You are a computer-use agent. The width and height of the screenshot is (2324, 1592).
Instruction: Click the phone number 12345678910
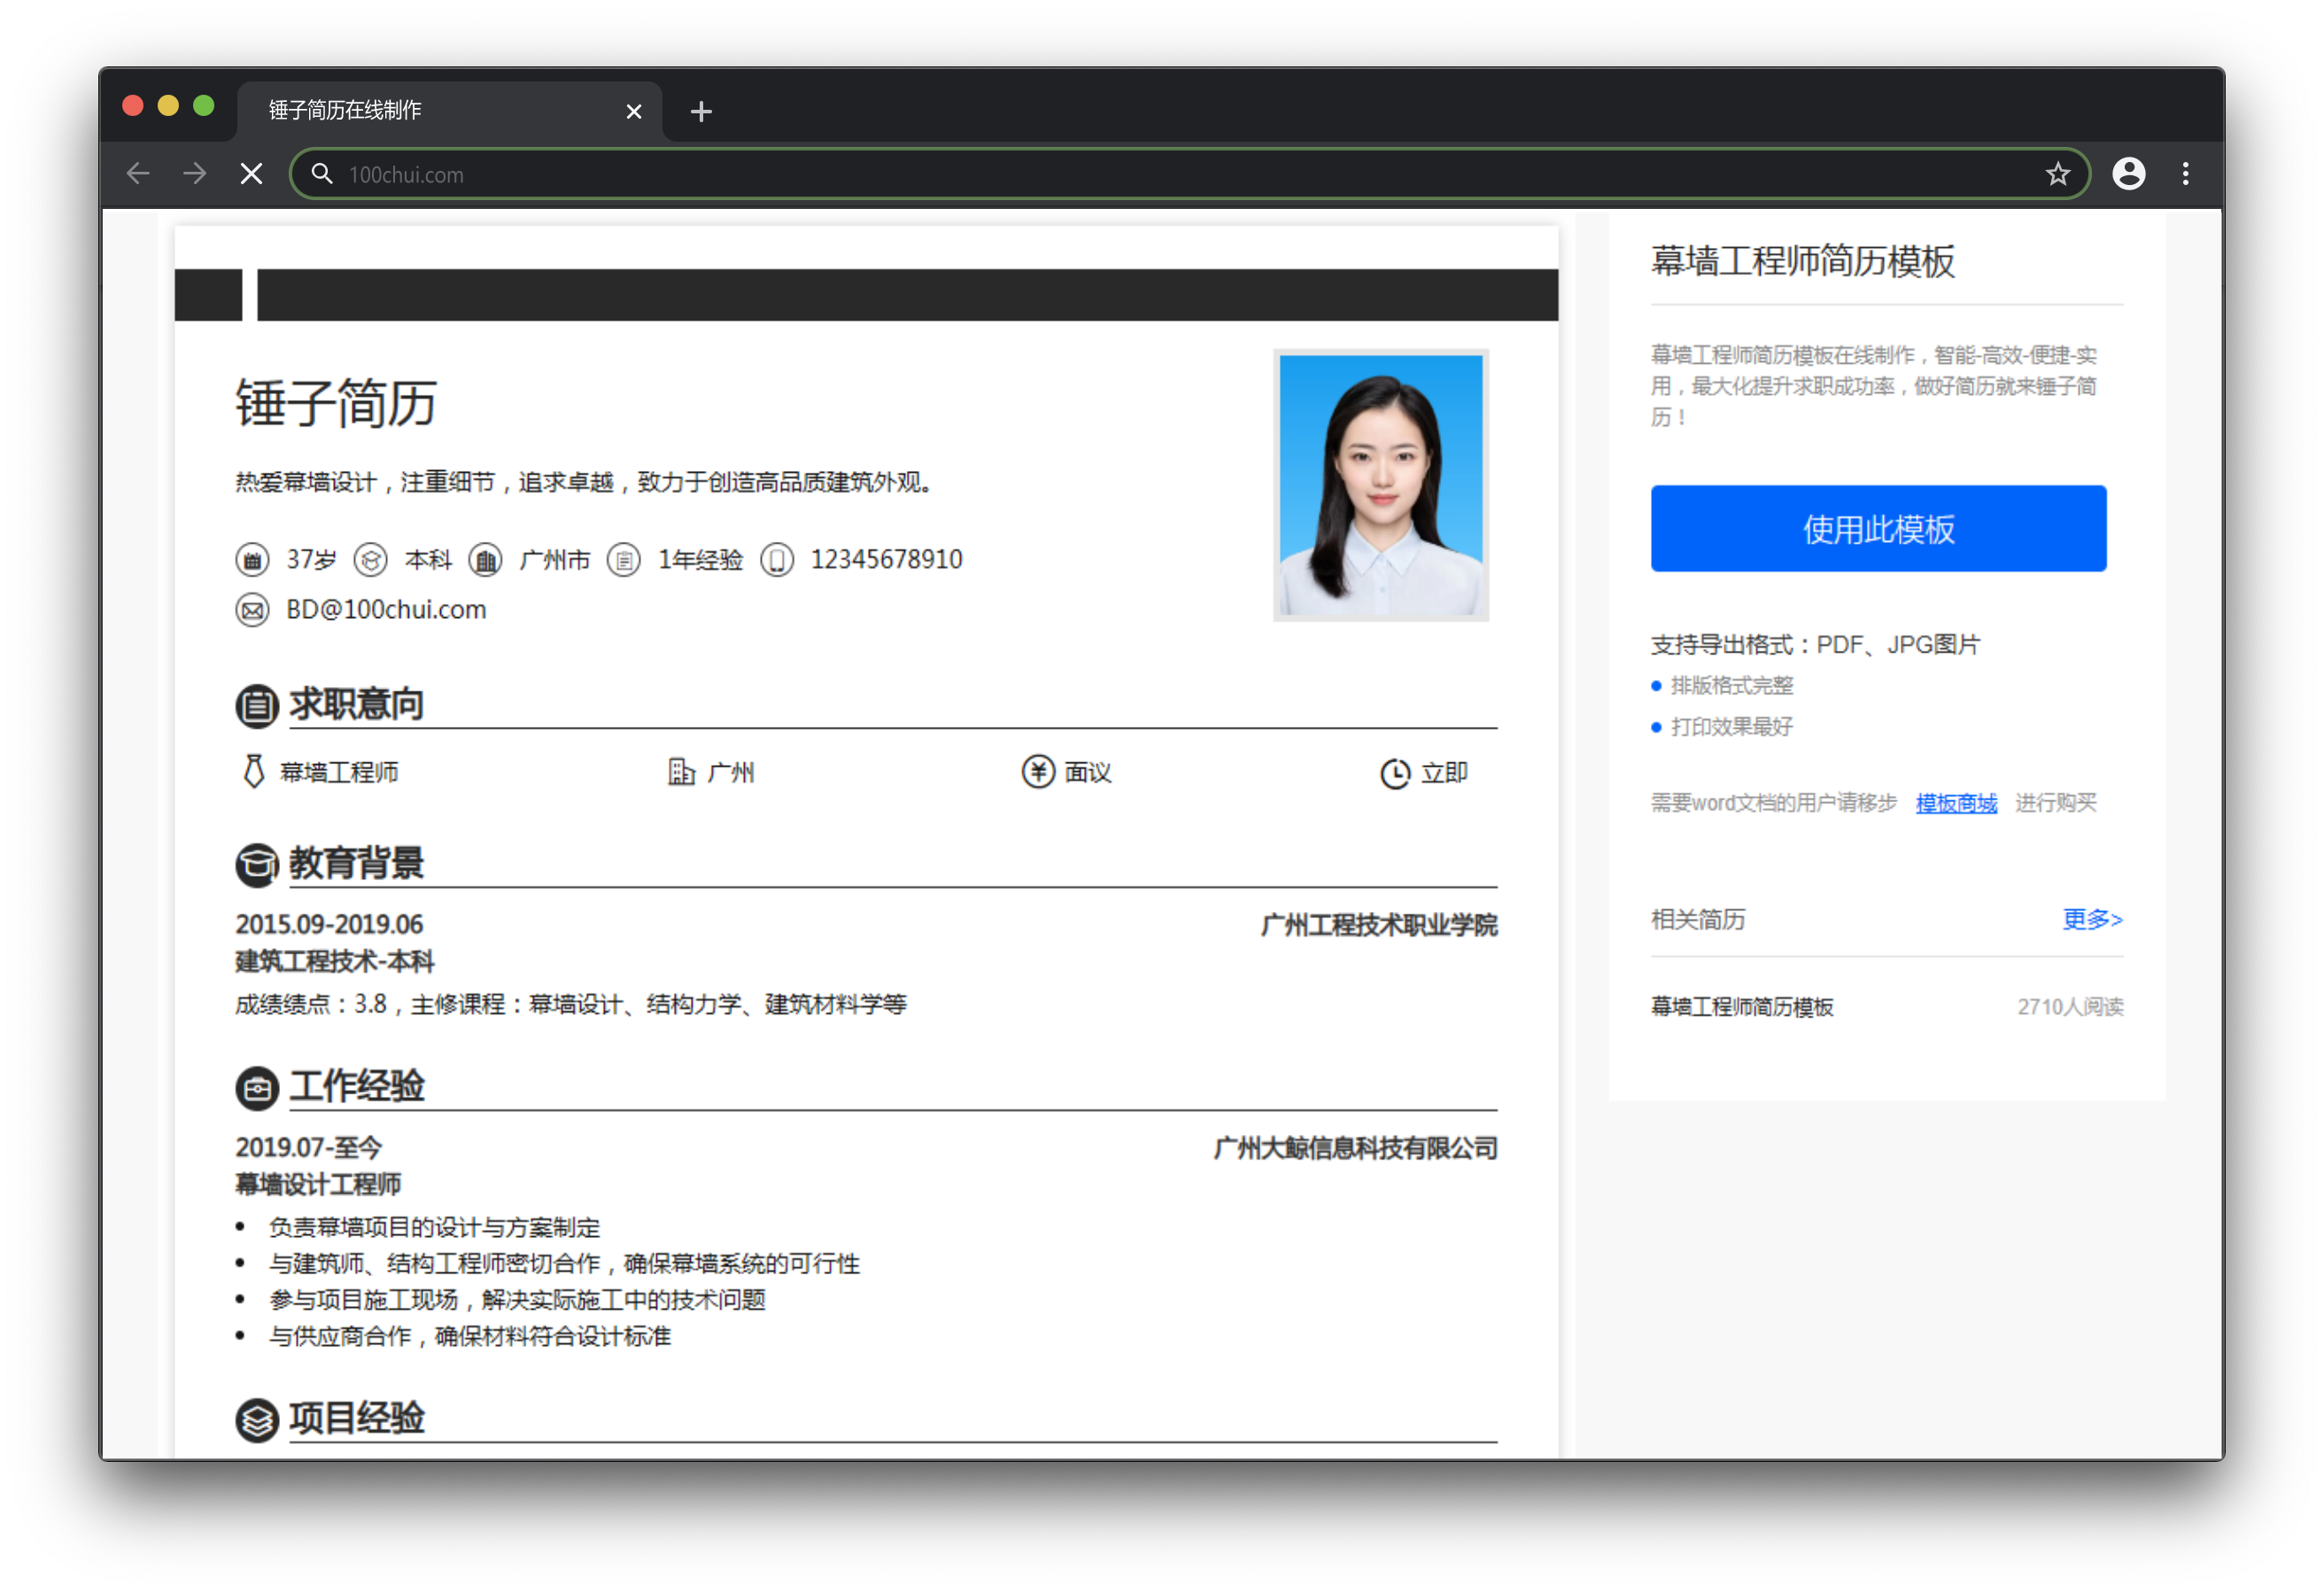point(886,560)
